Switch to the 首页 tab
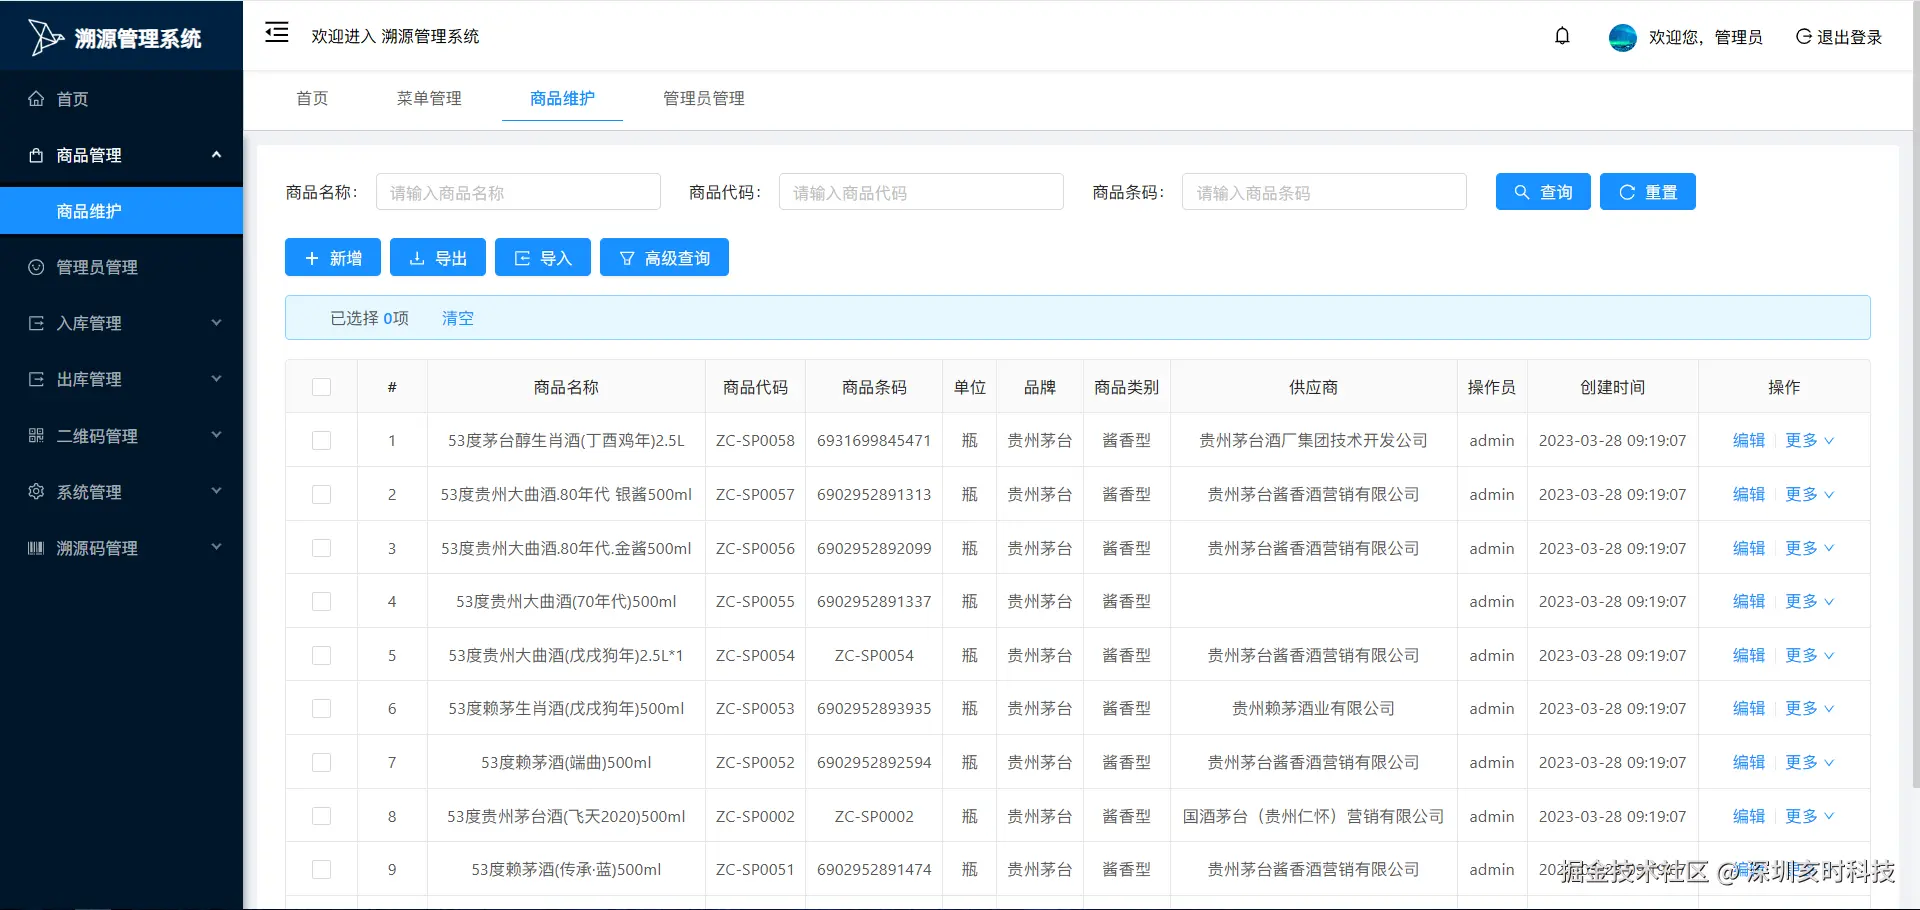 tap(312, 98)
